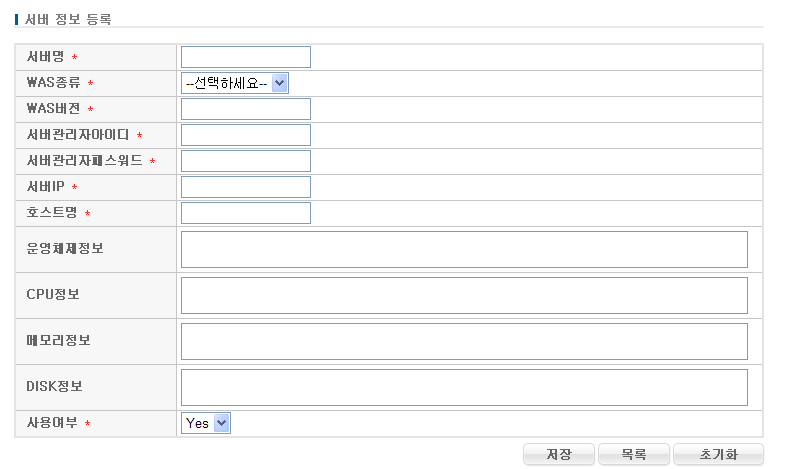Focus the 서버관리자아이디 input box

(x=245, y=135)
